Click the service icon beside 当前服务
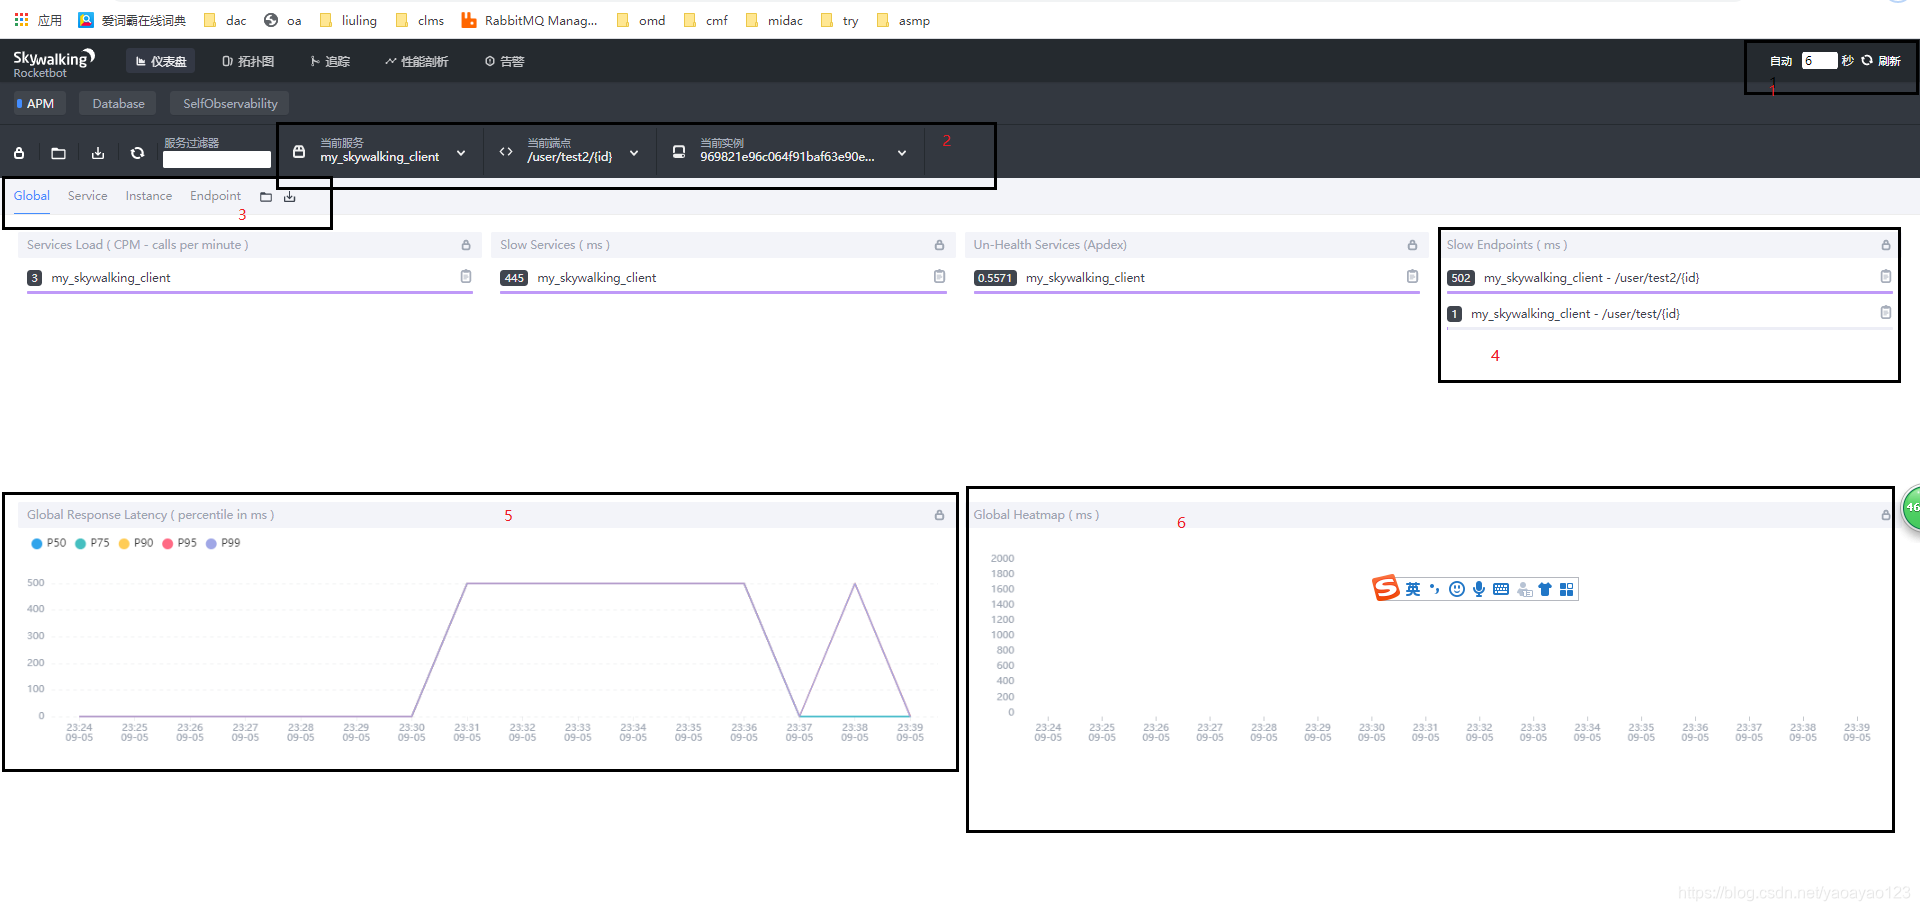 299,152
